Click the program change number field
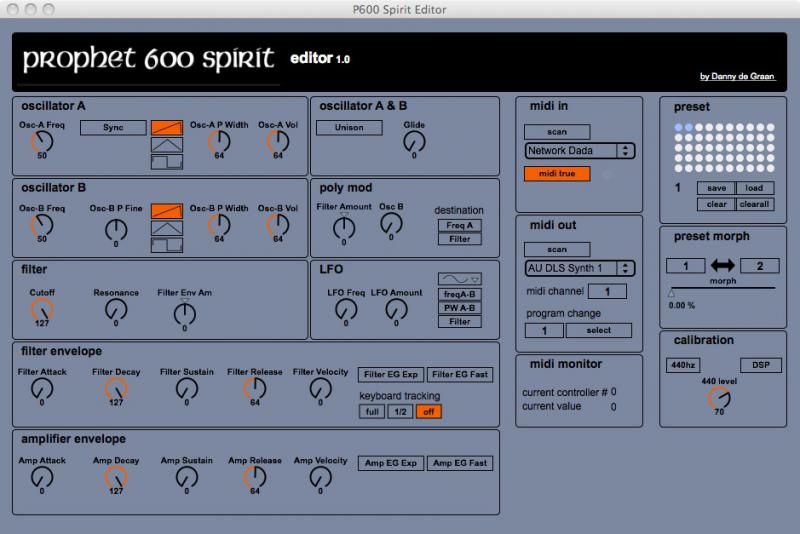The width and height of the screenshot is (800, 534). pyautogui.click(x=544, y=330)
